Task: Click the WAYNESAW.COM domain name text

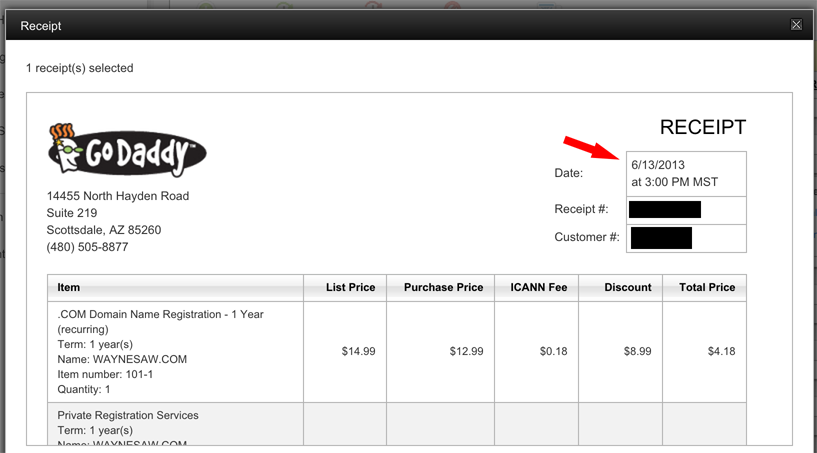Action: pyautogui.click(x=140, y=359)
